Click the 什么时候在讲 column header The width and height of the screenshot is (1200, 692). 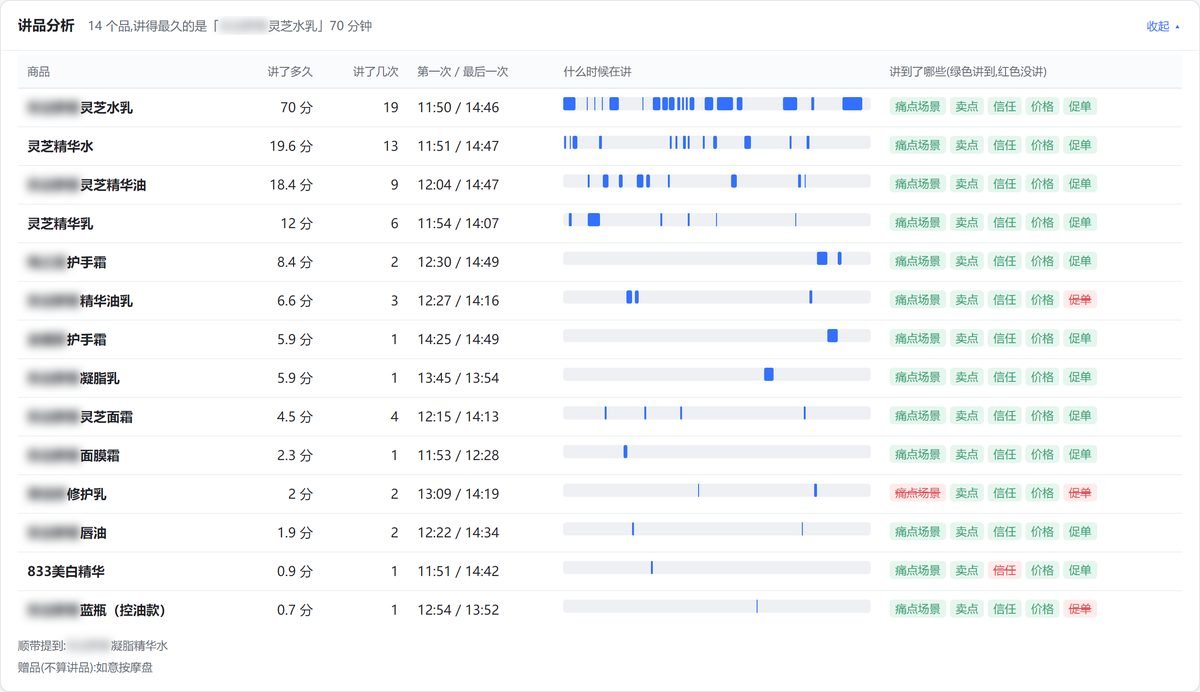(x=597, y=72)
